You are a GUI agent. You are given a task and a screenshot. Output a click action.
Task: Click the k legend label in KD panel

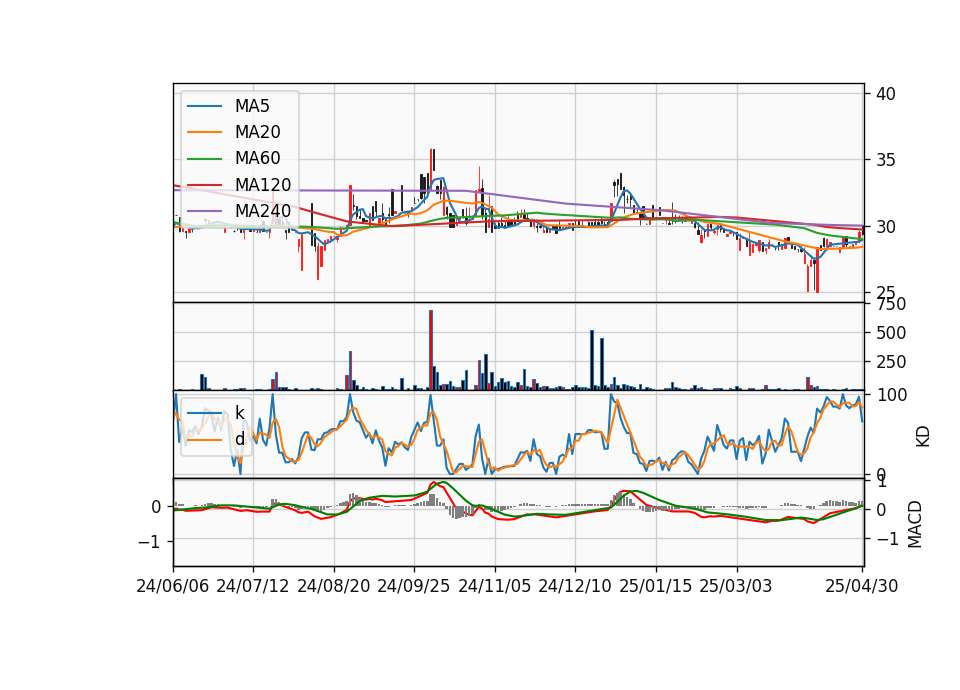[239, 413]
